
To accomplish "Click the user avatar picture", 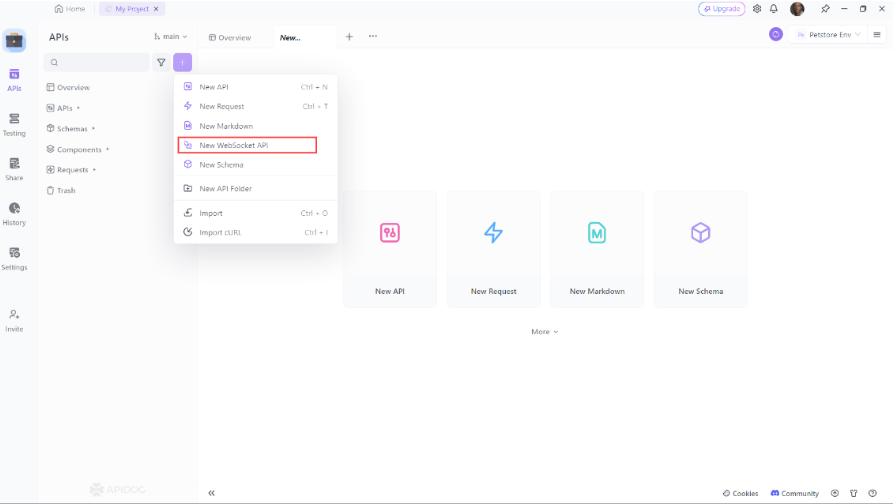I will [797, 9].
